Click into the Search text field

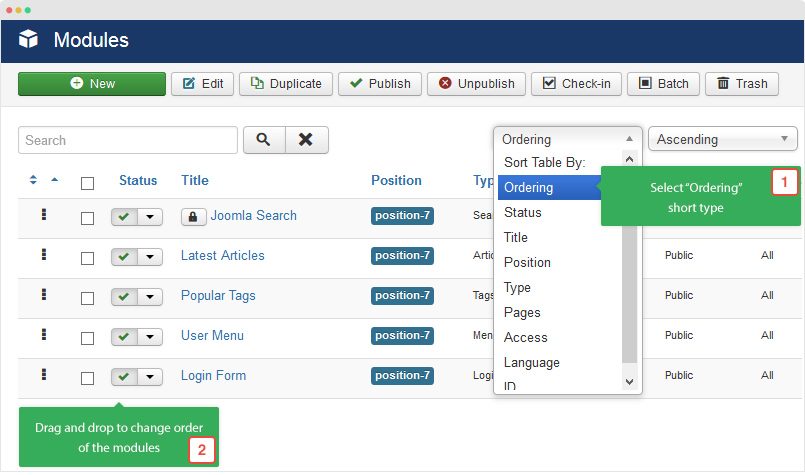[128, 140]
